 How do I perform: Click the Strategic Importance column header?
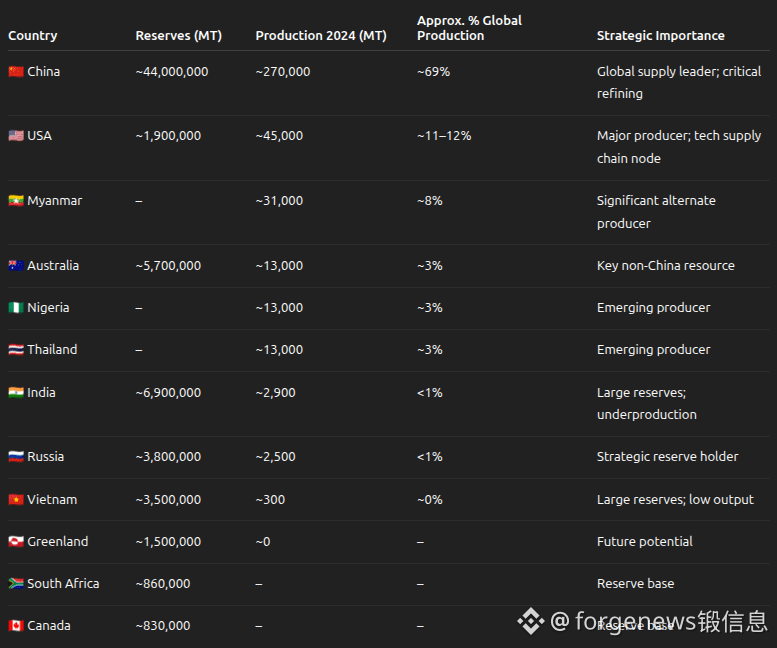click(660, 36)
